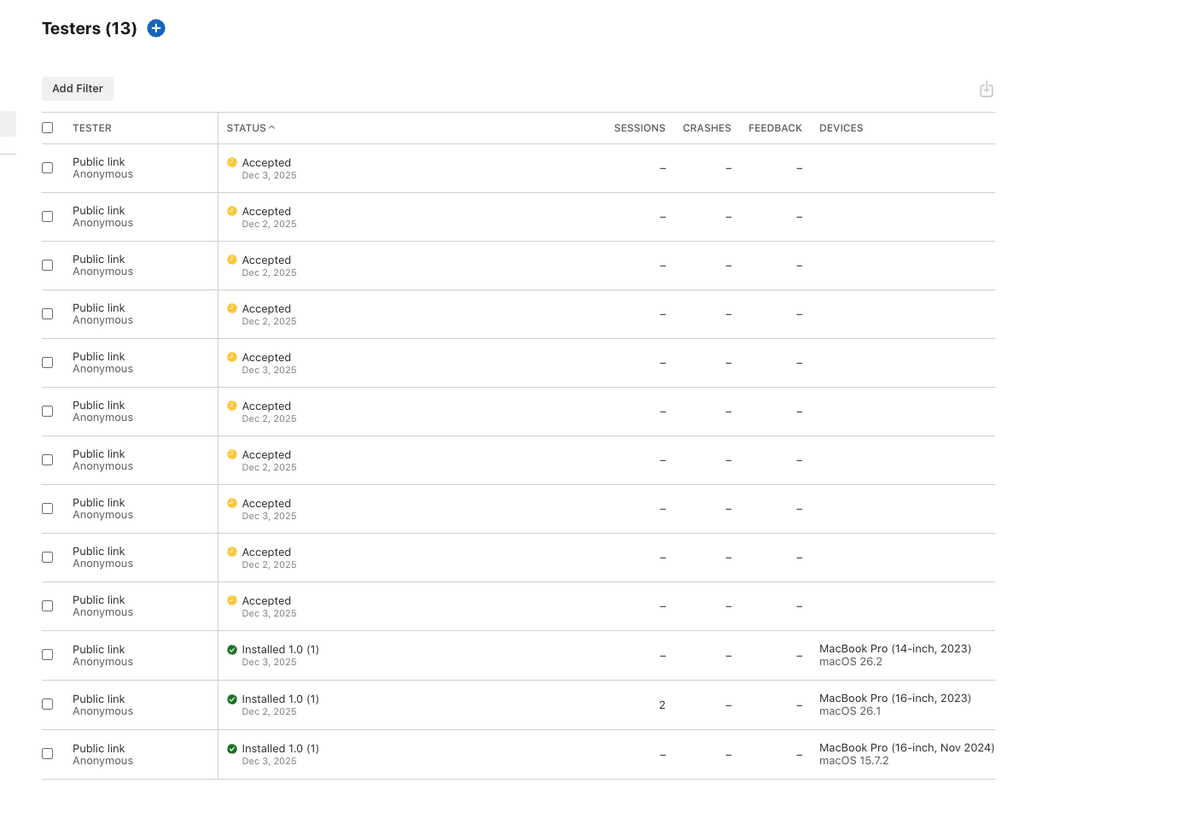
Task: Click the import/export icon above the table
Action: click(986, 89)
